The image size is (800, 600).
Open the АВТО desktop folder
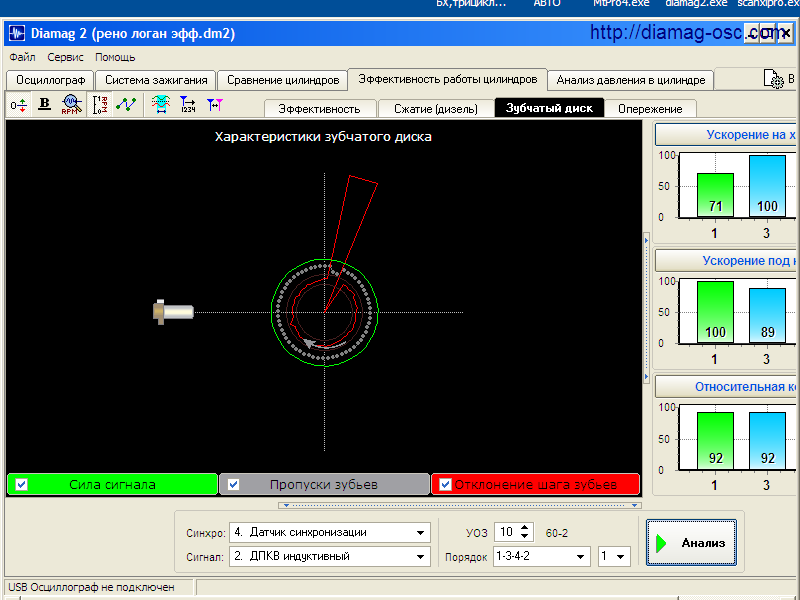pos(547,4)
